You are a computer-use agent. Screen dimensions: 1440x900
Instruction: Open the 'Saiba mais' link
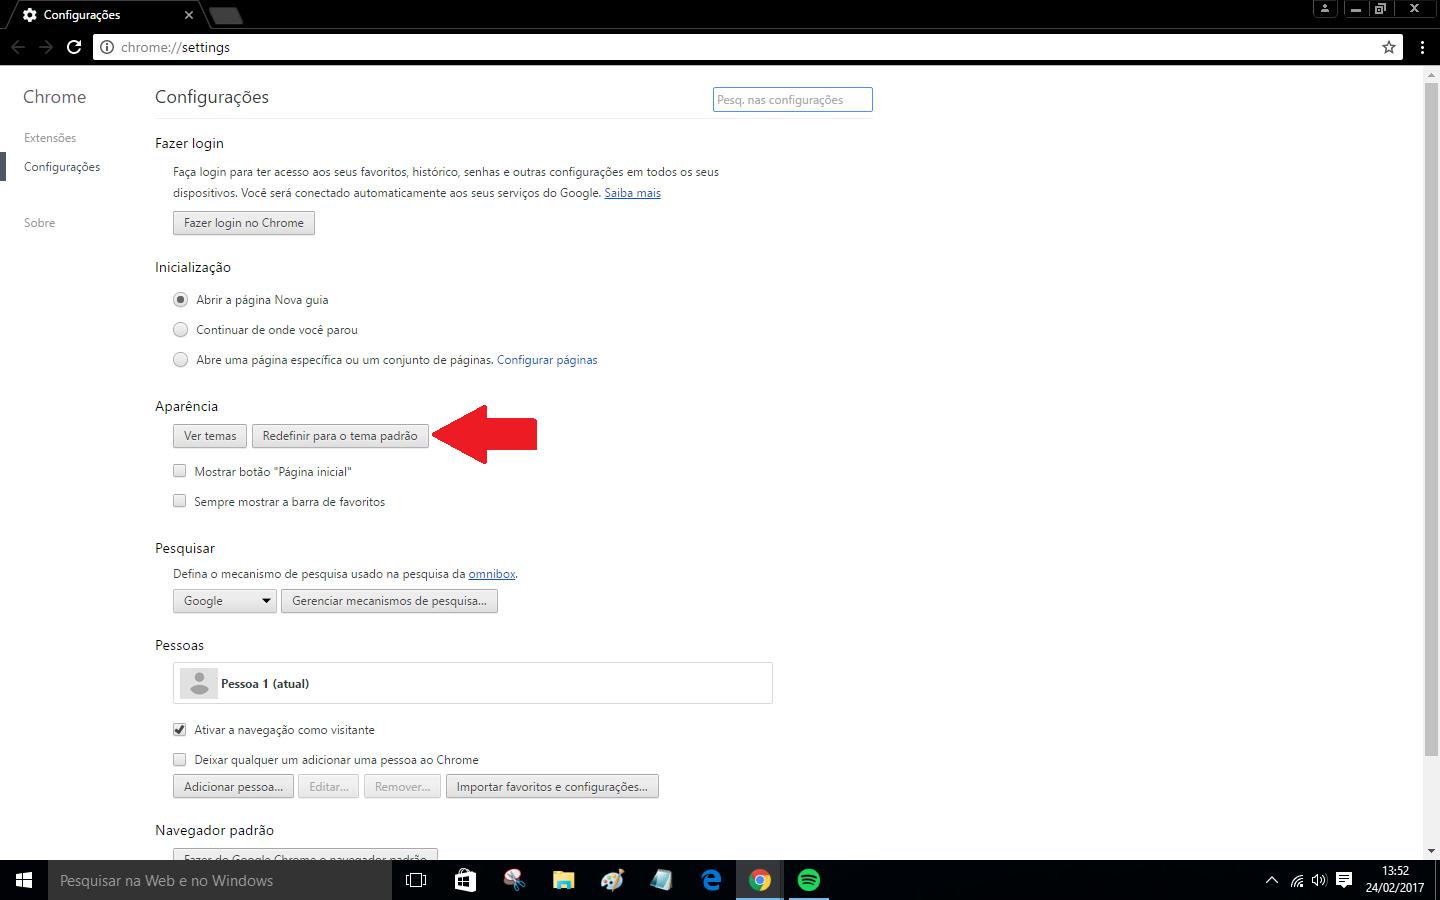tap(632, 192)
